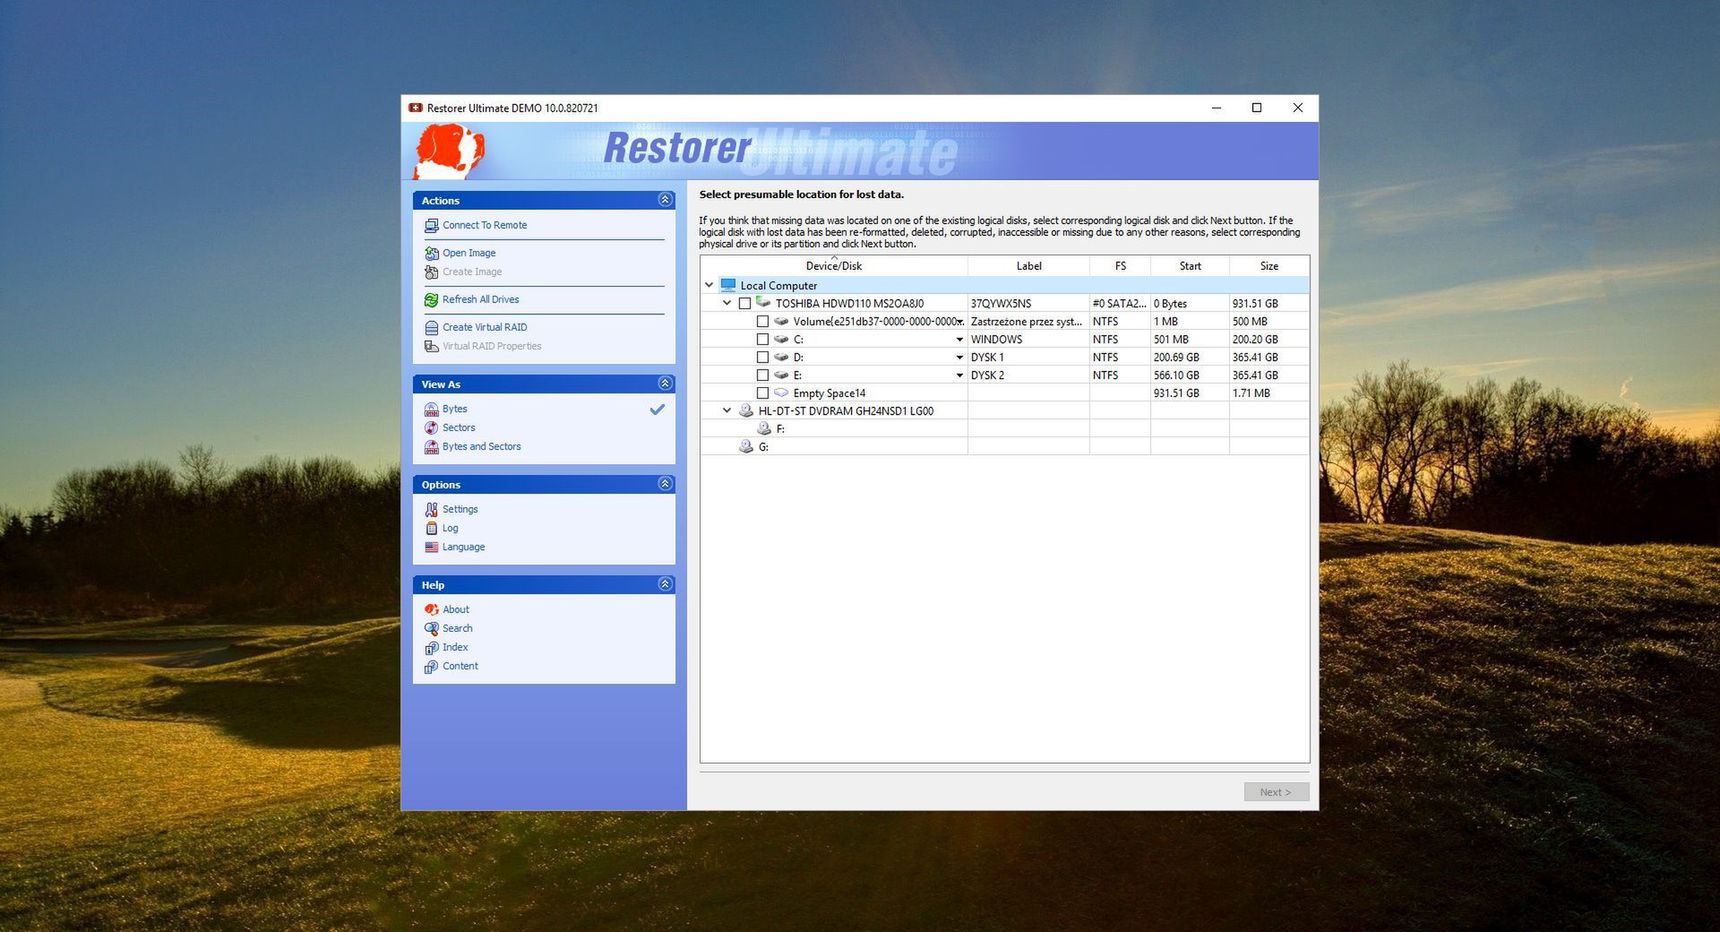Collapse the HL-DT-ST DVDRAM node

(727, 411)
